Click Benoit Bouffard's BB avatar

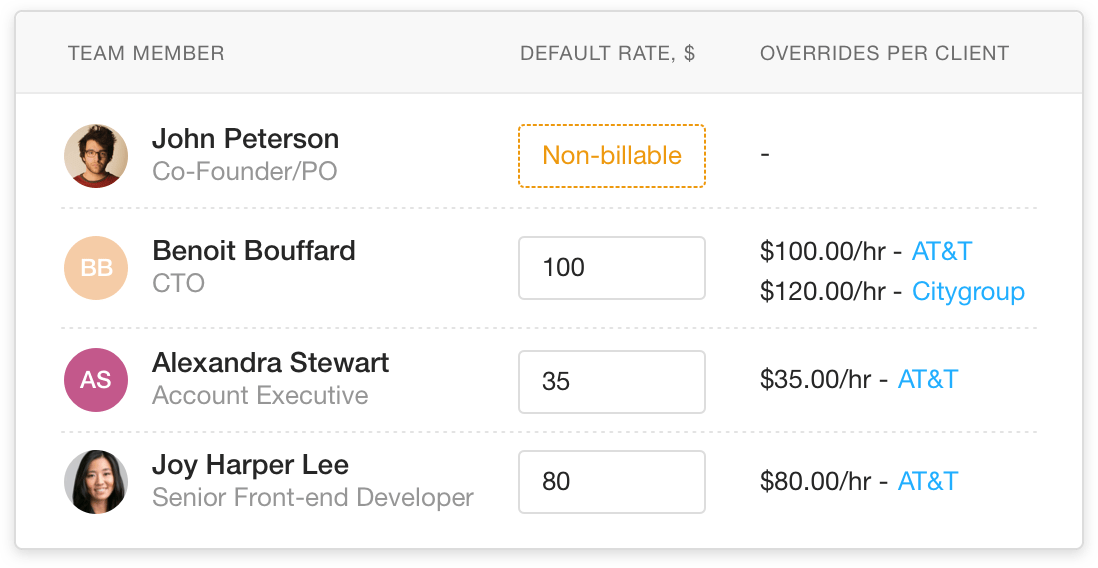click(96, 268)
